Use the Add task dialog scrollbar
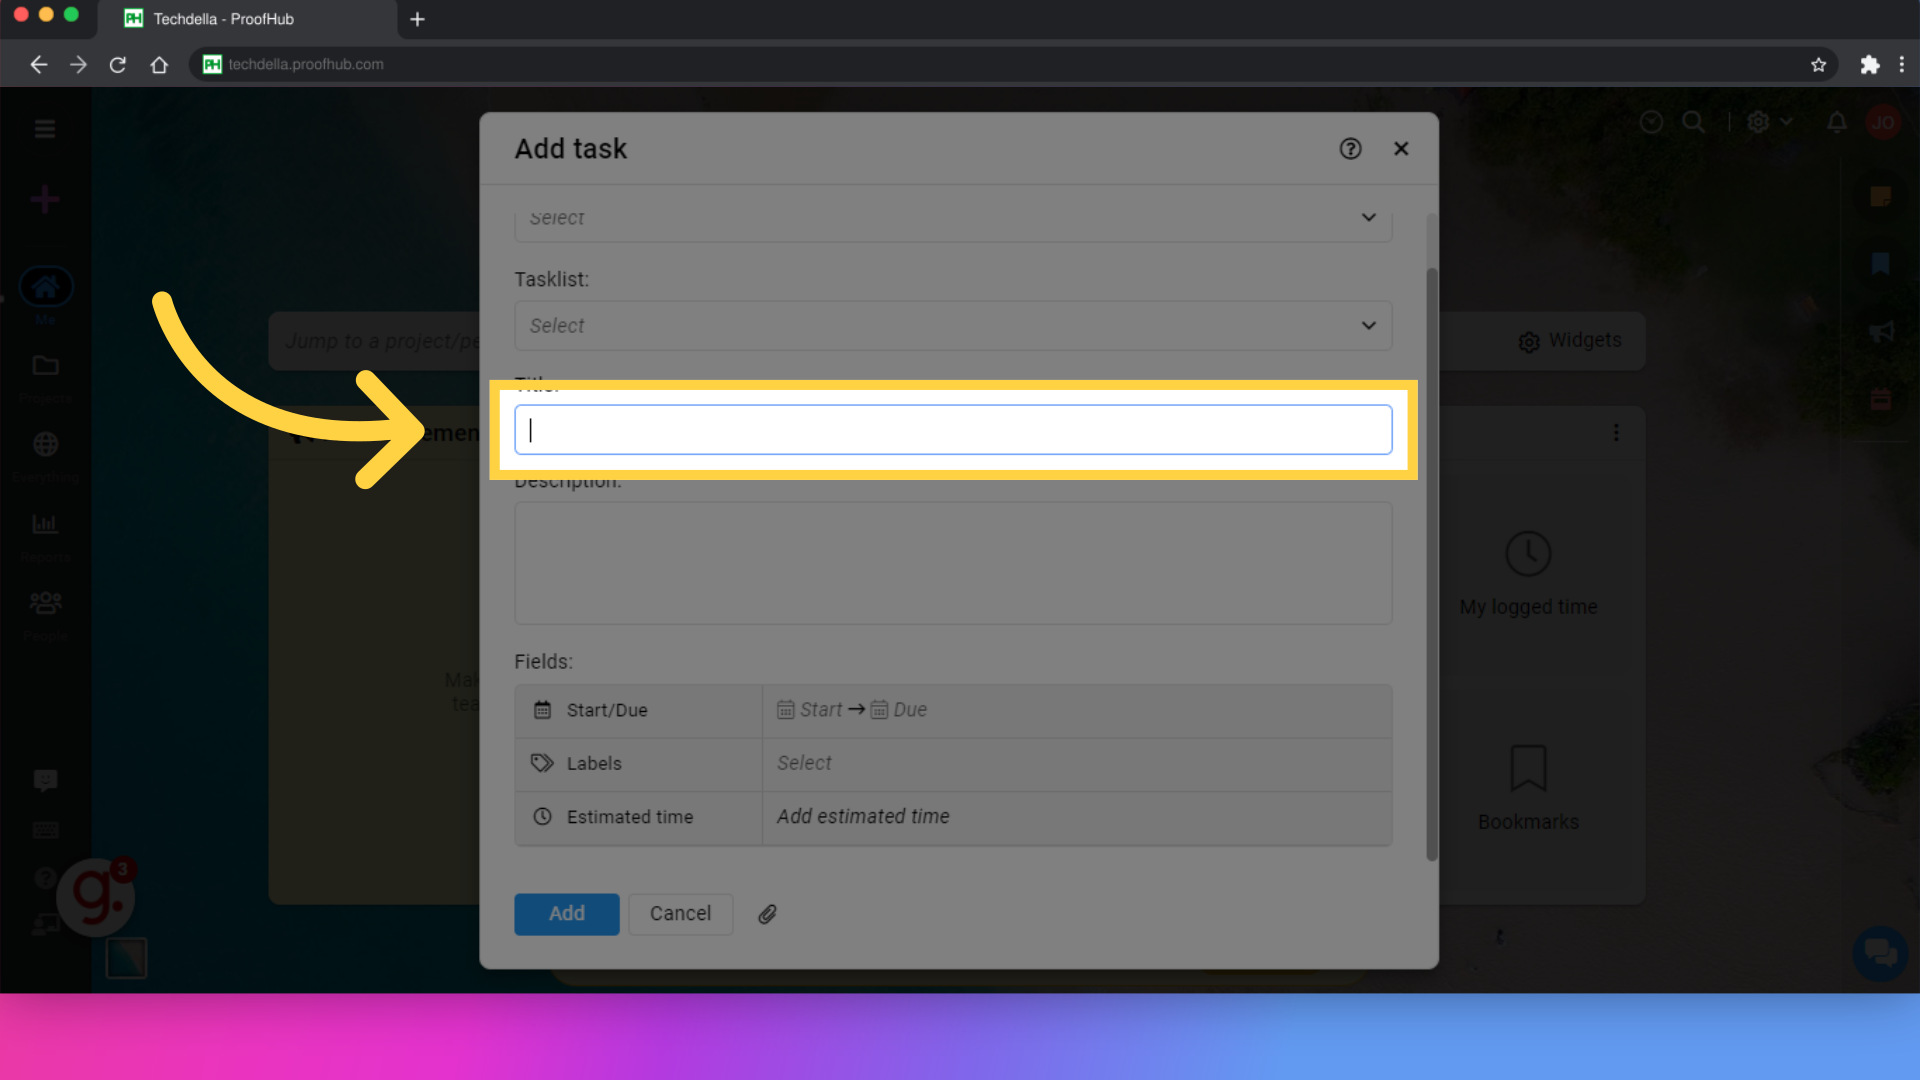Viewport: 1920px width, 1080px height. pos(1432,563)
